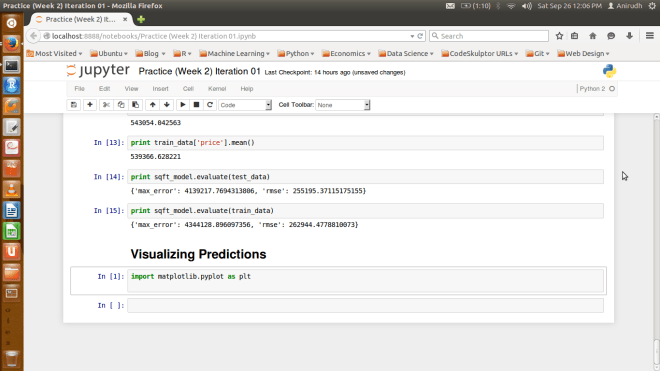Open the Data Science bookmarks folder
The image size is (660, 371).
tap(406, 53)
